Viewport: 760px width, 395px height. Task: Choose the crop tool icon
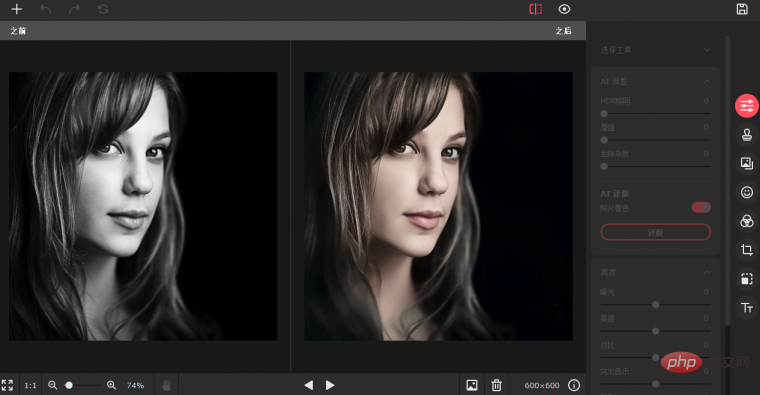[x=746, y=250]
